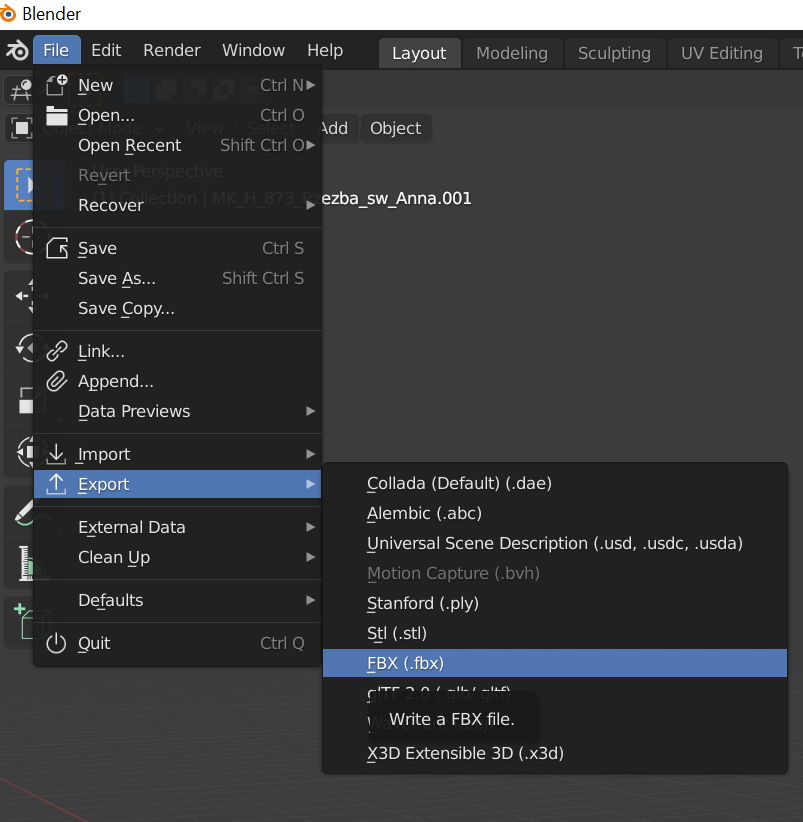Choose New from the File menu
Screen dimensions: 803x822
pos(178,85)
